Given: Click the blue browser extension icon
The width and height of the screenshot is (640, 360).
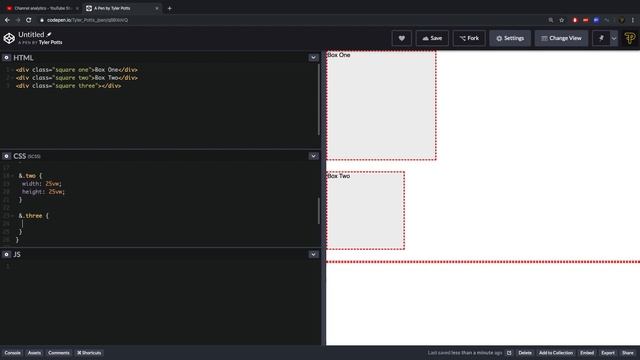Looking at the screenshot, I should (596, 20).
